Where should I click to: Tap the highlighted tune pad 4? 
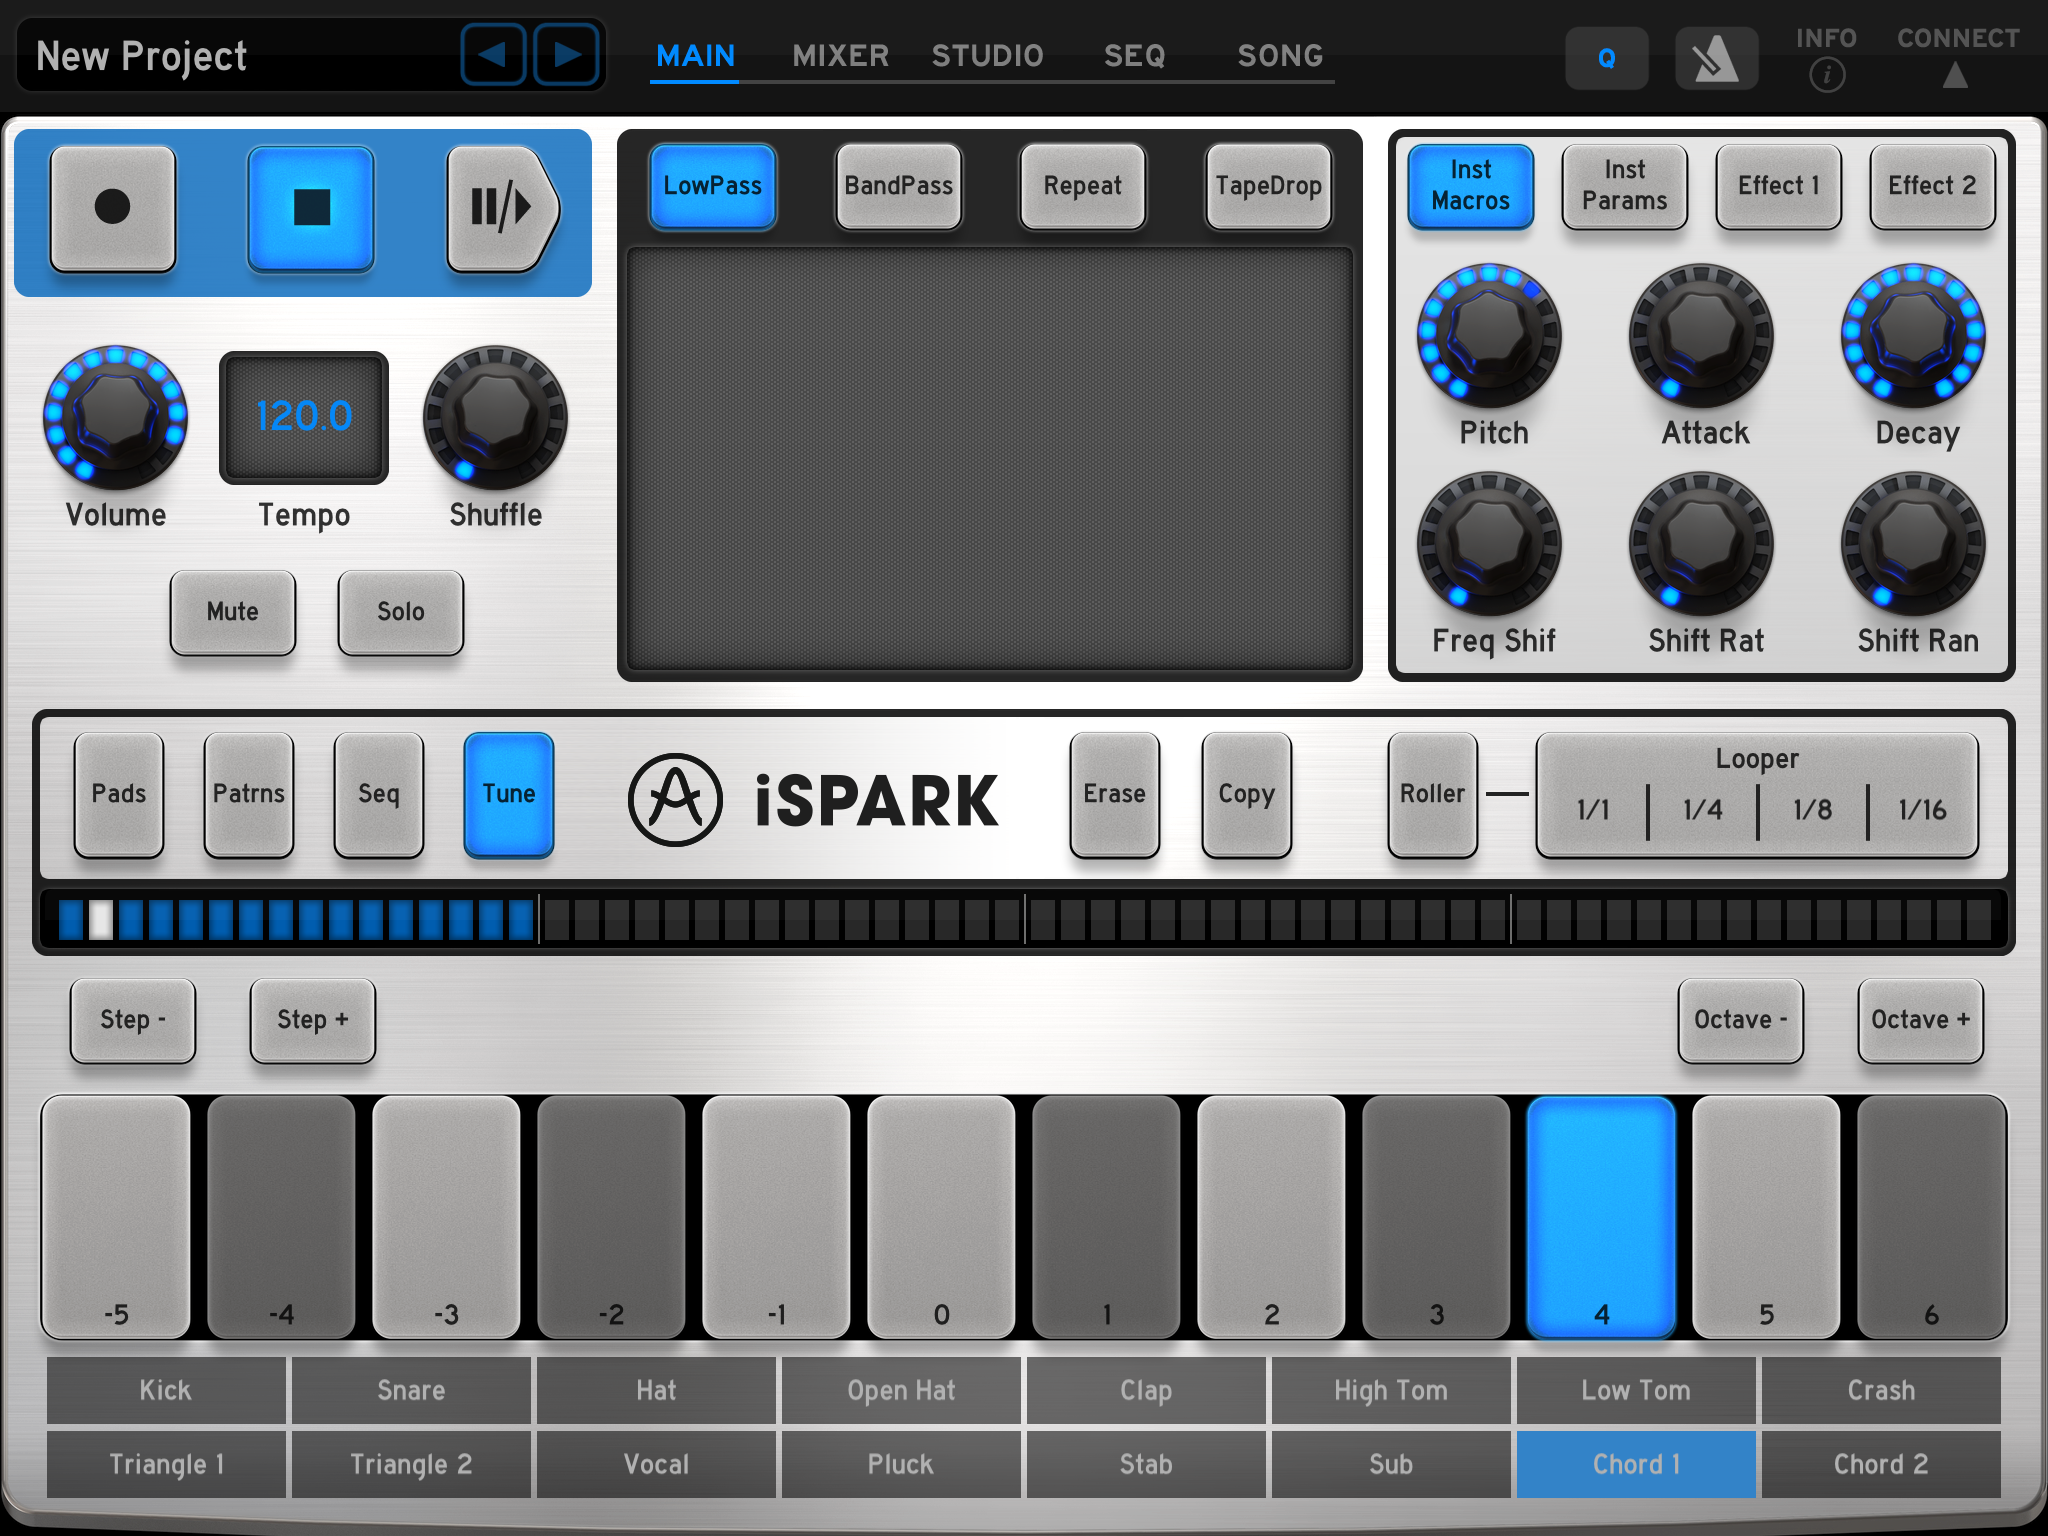[1601, 1217]
